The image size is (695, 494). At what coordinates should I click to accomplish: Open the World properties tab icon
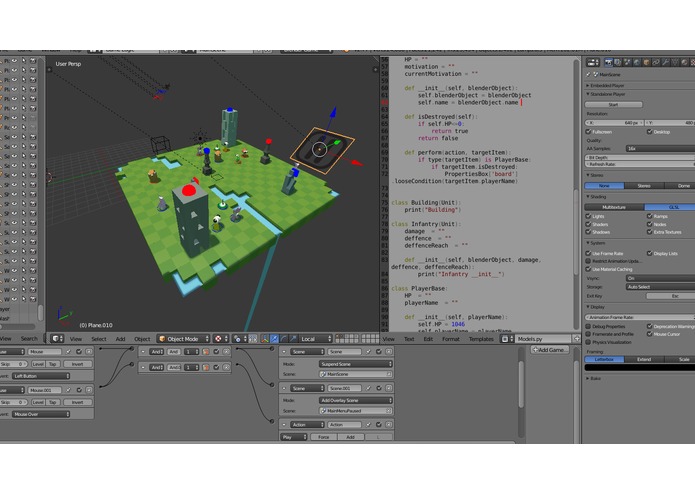click(x=637, y=62)
